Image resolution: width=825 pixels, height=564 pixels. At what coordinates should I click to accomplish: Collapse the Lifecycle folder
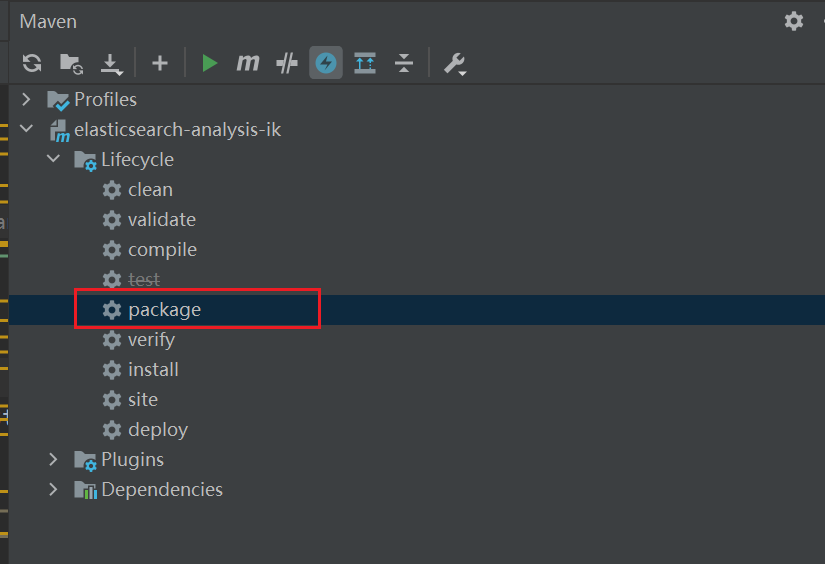click(x=53, y=158)
